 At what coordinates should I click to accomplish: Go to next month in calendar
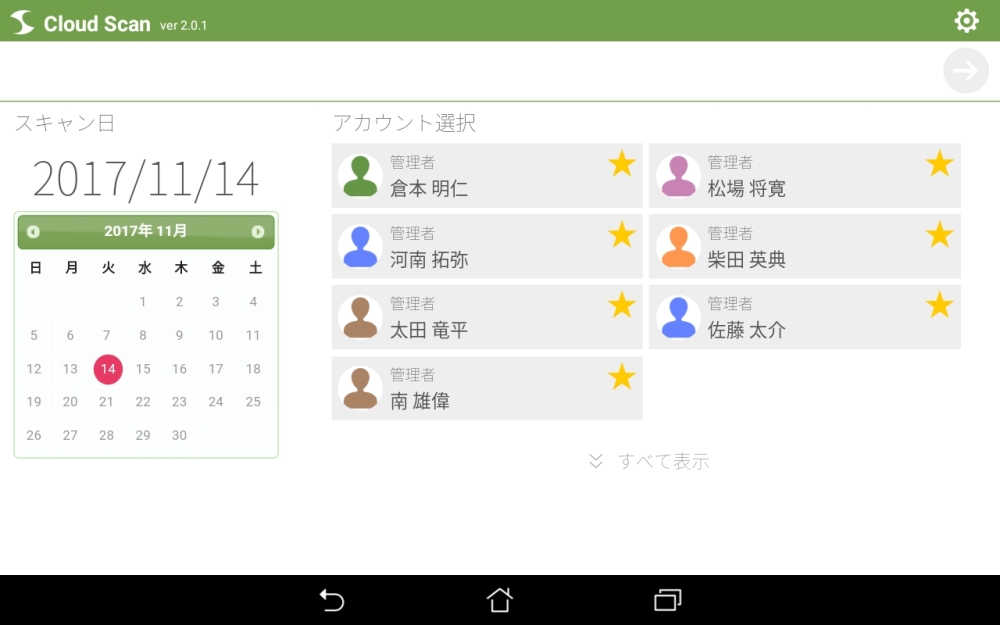258,232
